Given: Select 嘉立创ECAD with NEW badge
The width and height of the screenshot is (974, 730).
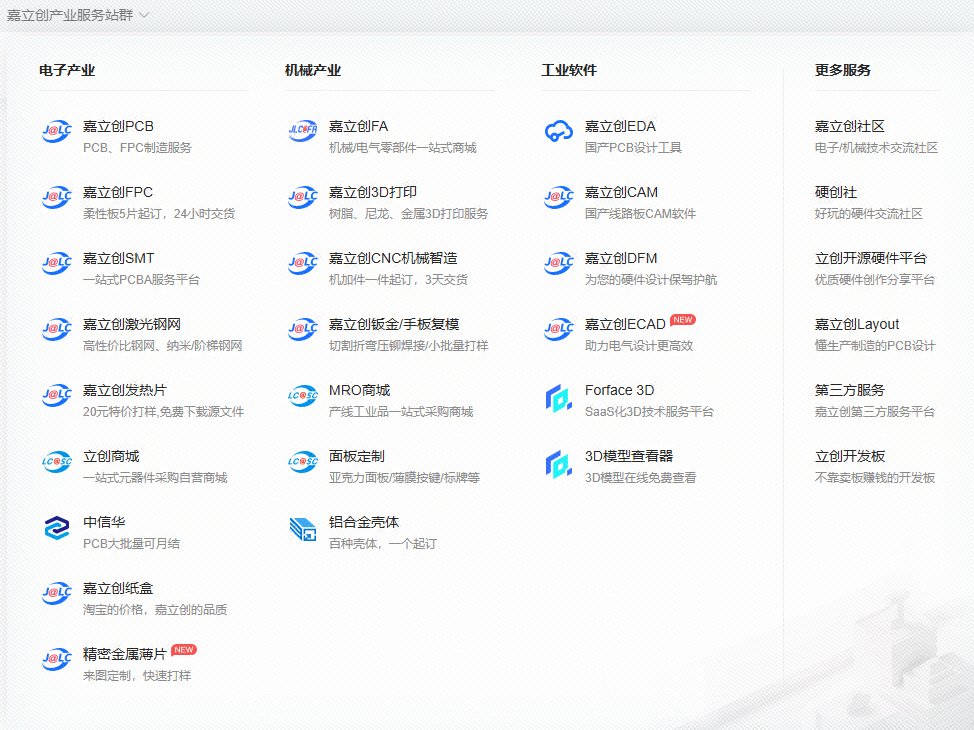Looking at the screenshot, I should (625, 324).
